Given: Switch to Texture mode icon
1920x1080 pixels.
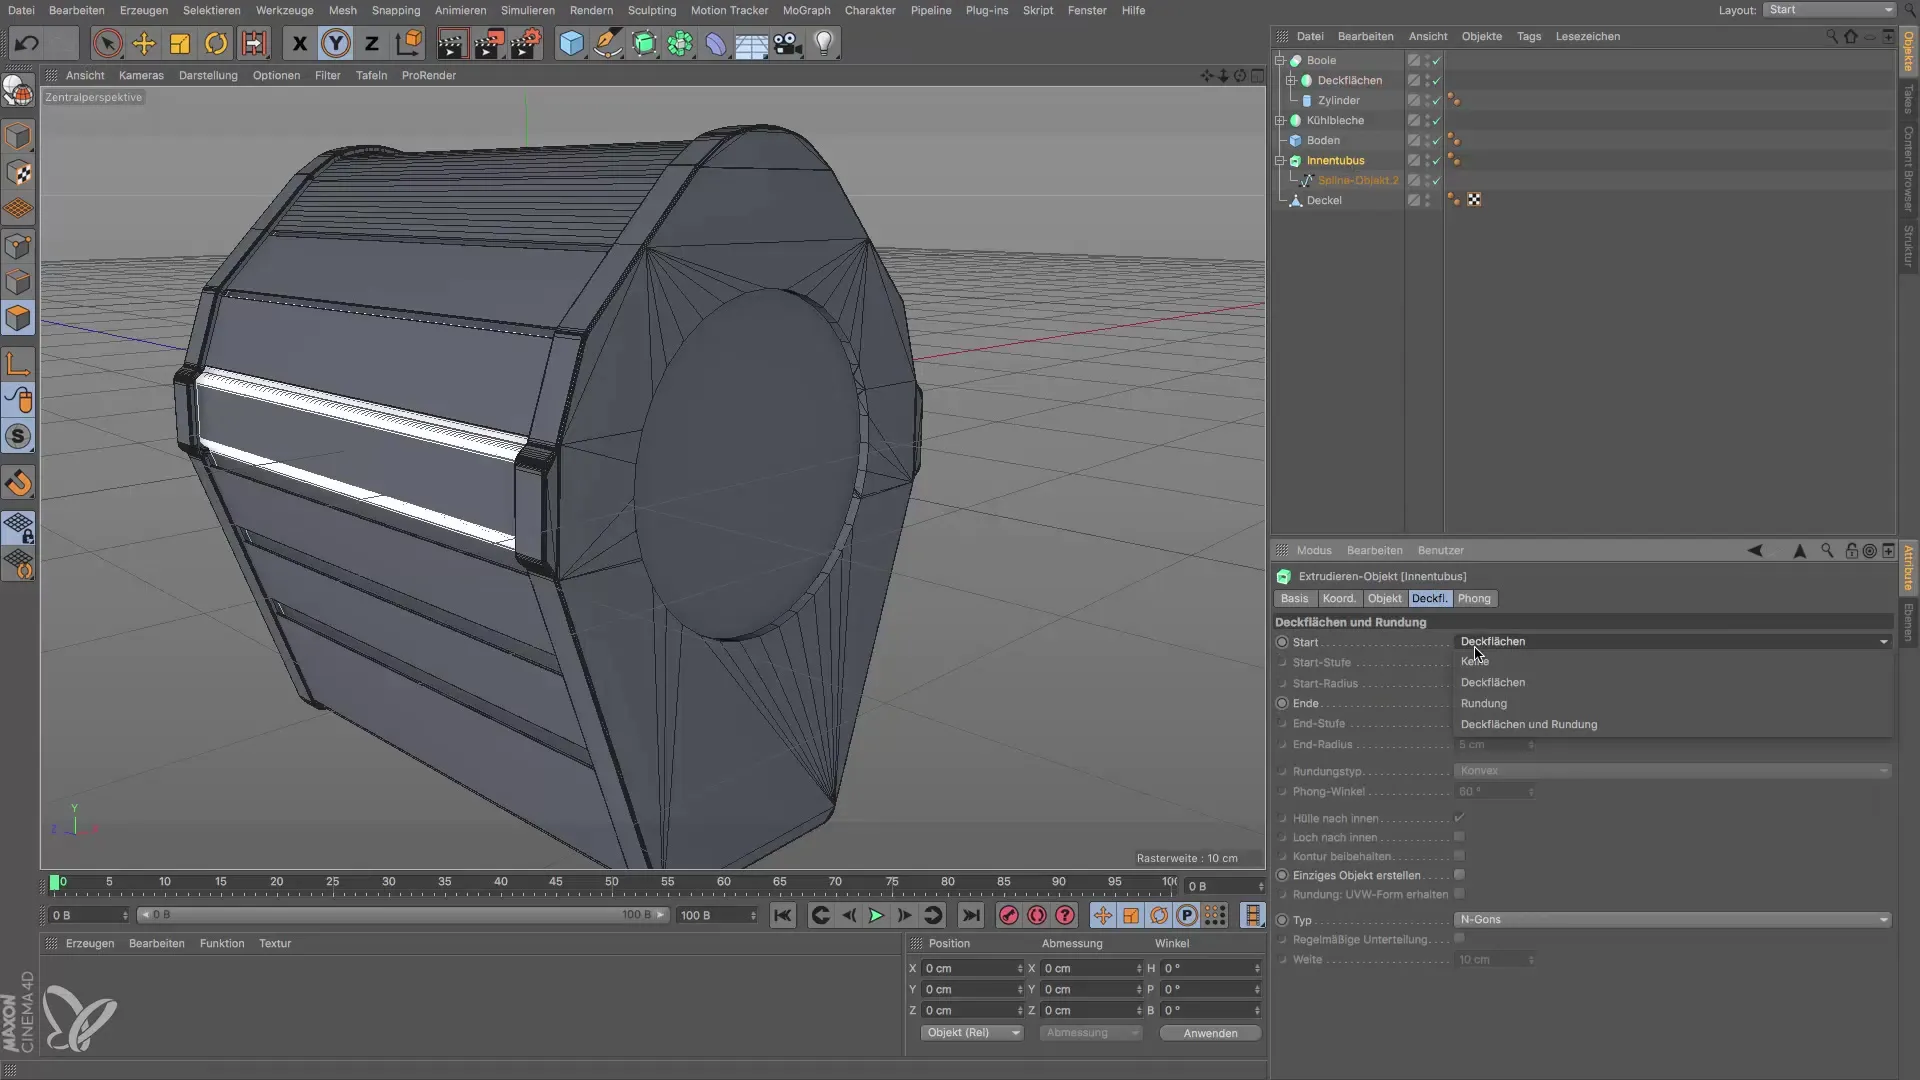Looking at the screenshot, I should pyautogui.click(x=19, y=173).
